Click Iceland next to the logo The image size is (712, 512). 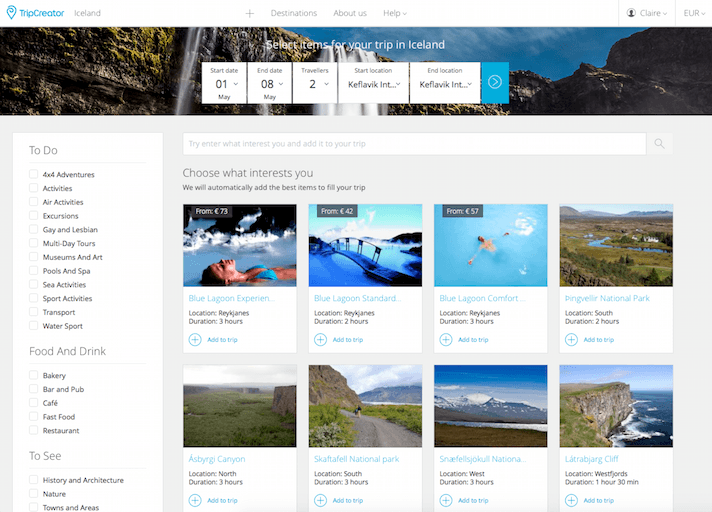87,13
